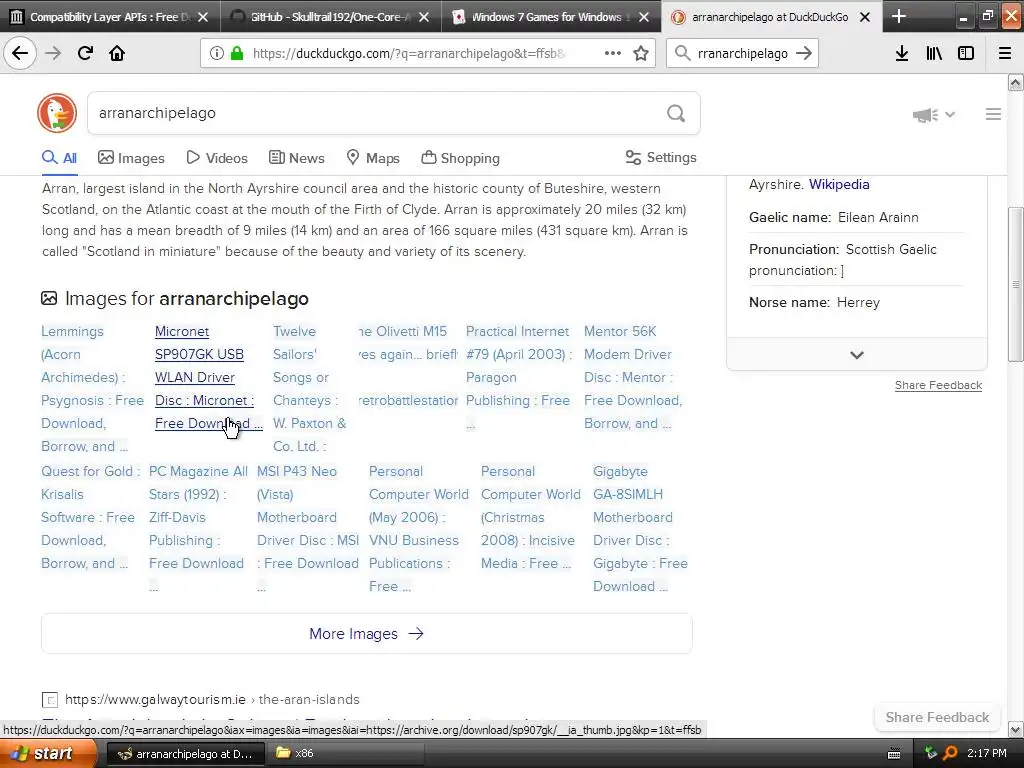Show site information icon in address bar
Image resolution: width=1024 pixels, height=768 pixels.
(216, 54)
